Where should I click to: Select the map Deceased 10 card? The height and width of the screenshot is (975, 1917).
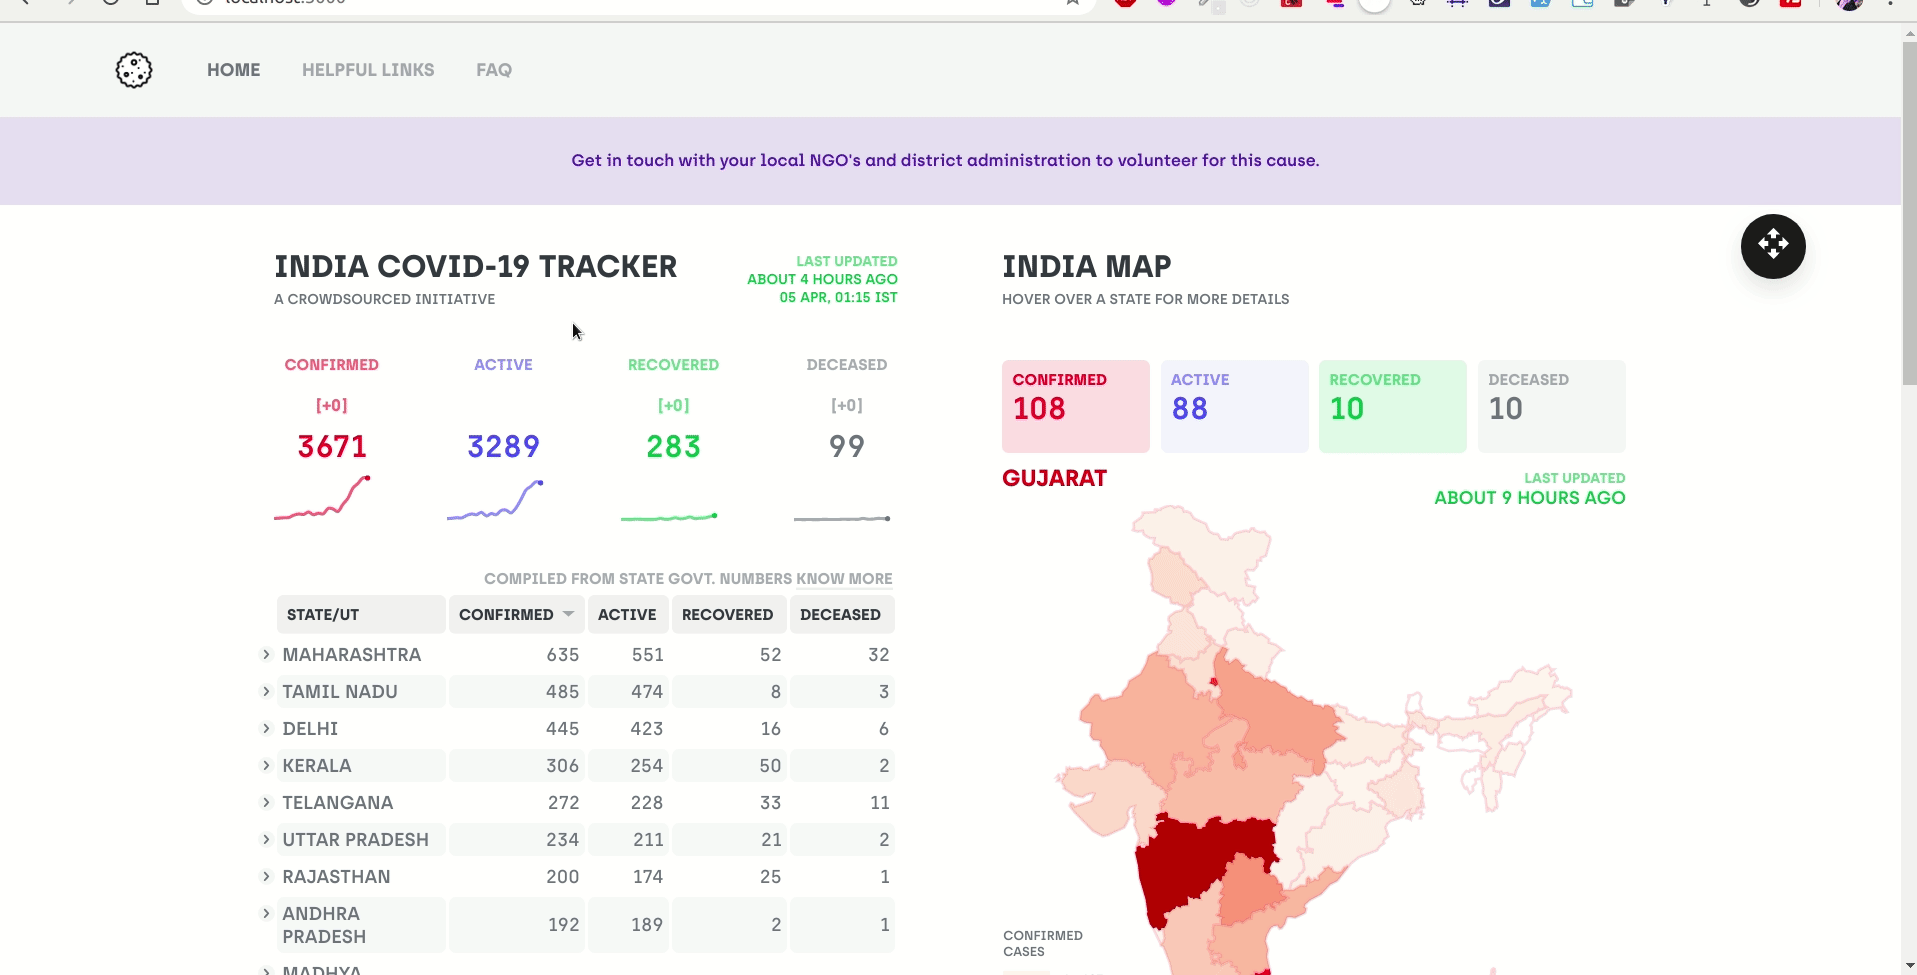(x=1552, y=406)
